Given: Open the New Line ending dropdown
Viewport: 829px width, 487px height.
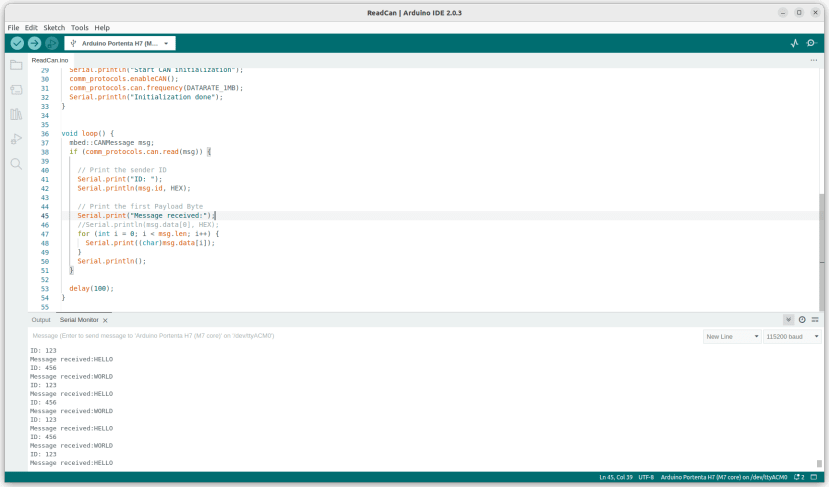Looking at the screenshot, I should (732, 336).
